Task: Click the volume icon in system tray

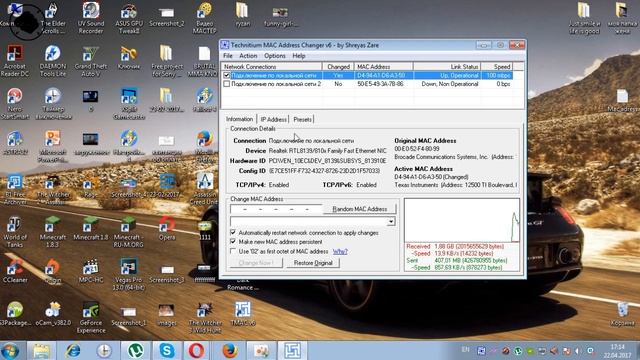Action: (578, 351)
